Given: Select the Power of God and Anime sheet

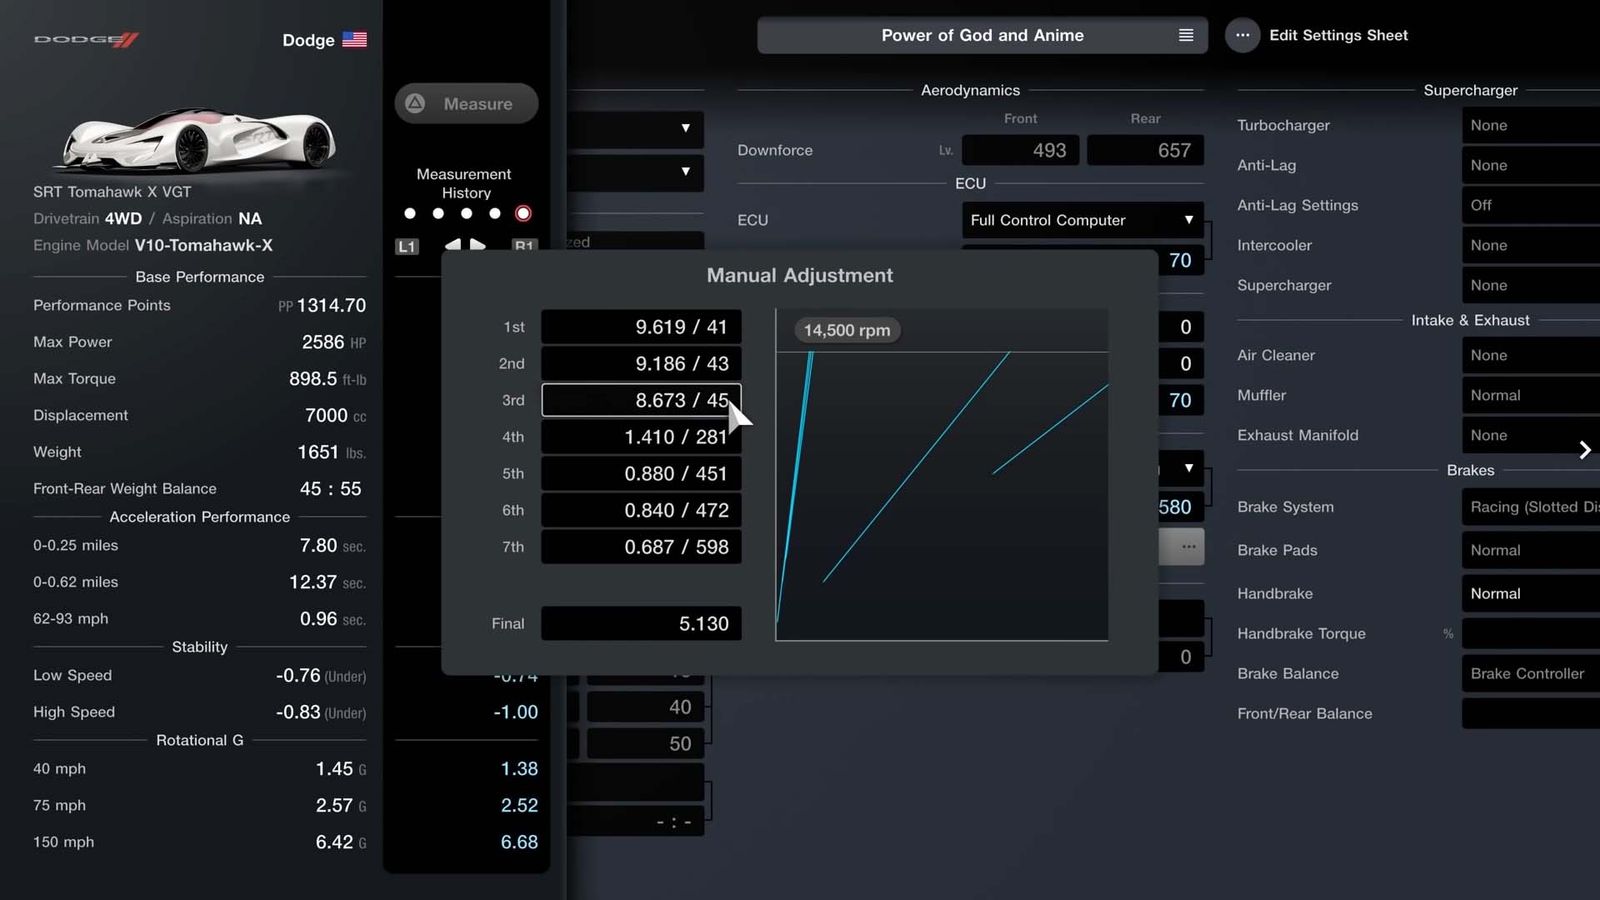Looking at the screenshot, I should pyautogui.click(x=982, y=35).
